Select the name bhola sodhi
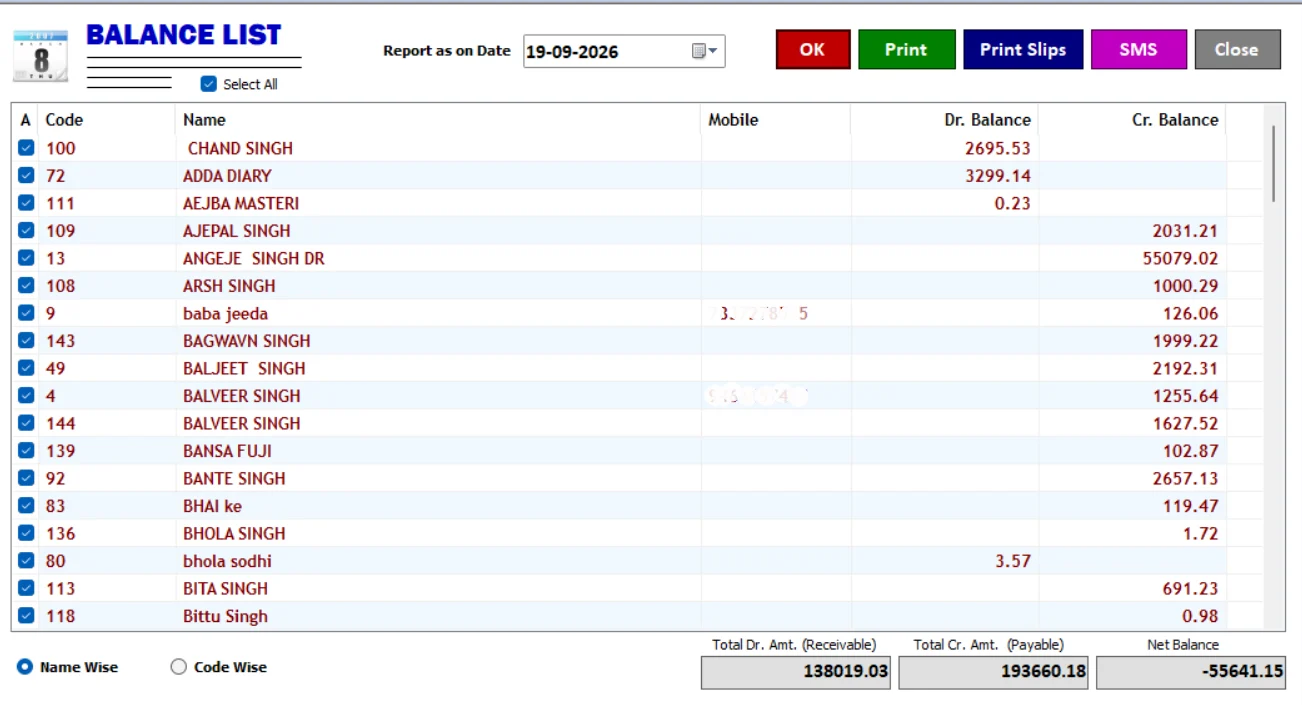 [227, 560]
